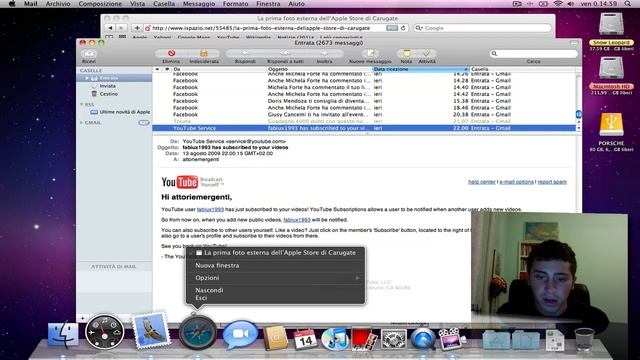Open the Trash in the dock
This screenshot has width=640, height=360.
pyautogui.click(x=584, y=339)
